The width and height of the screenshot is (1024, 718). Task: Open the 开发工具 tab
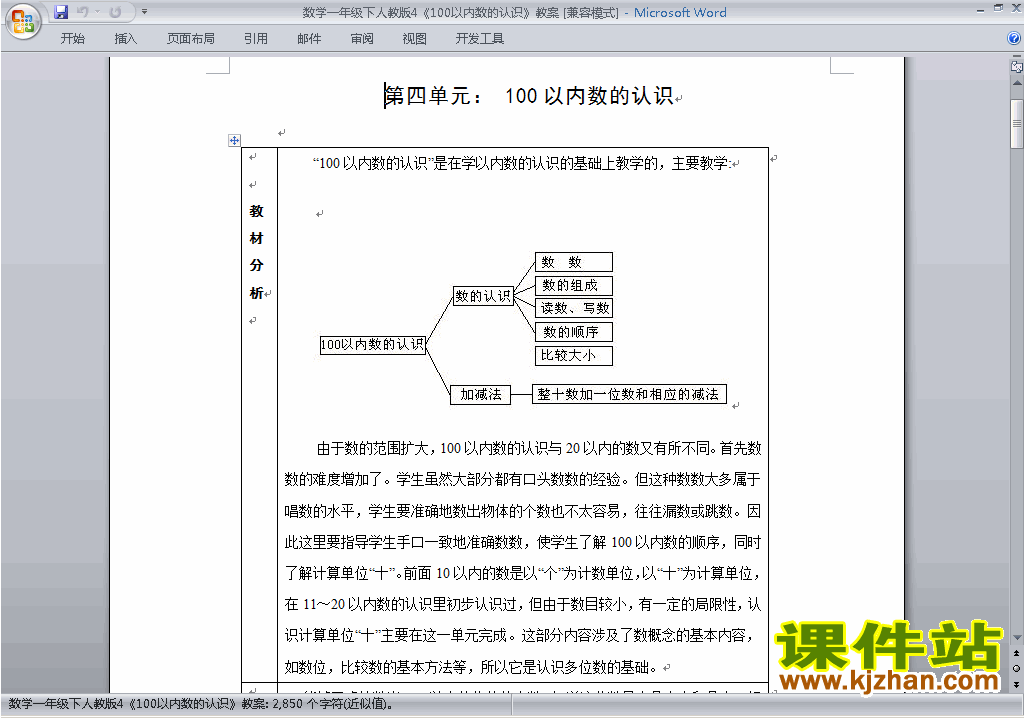479,39
